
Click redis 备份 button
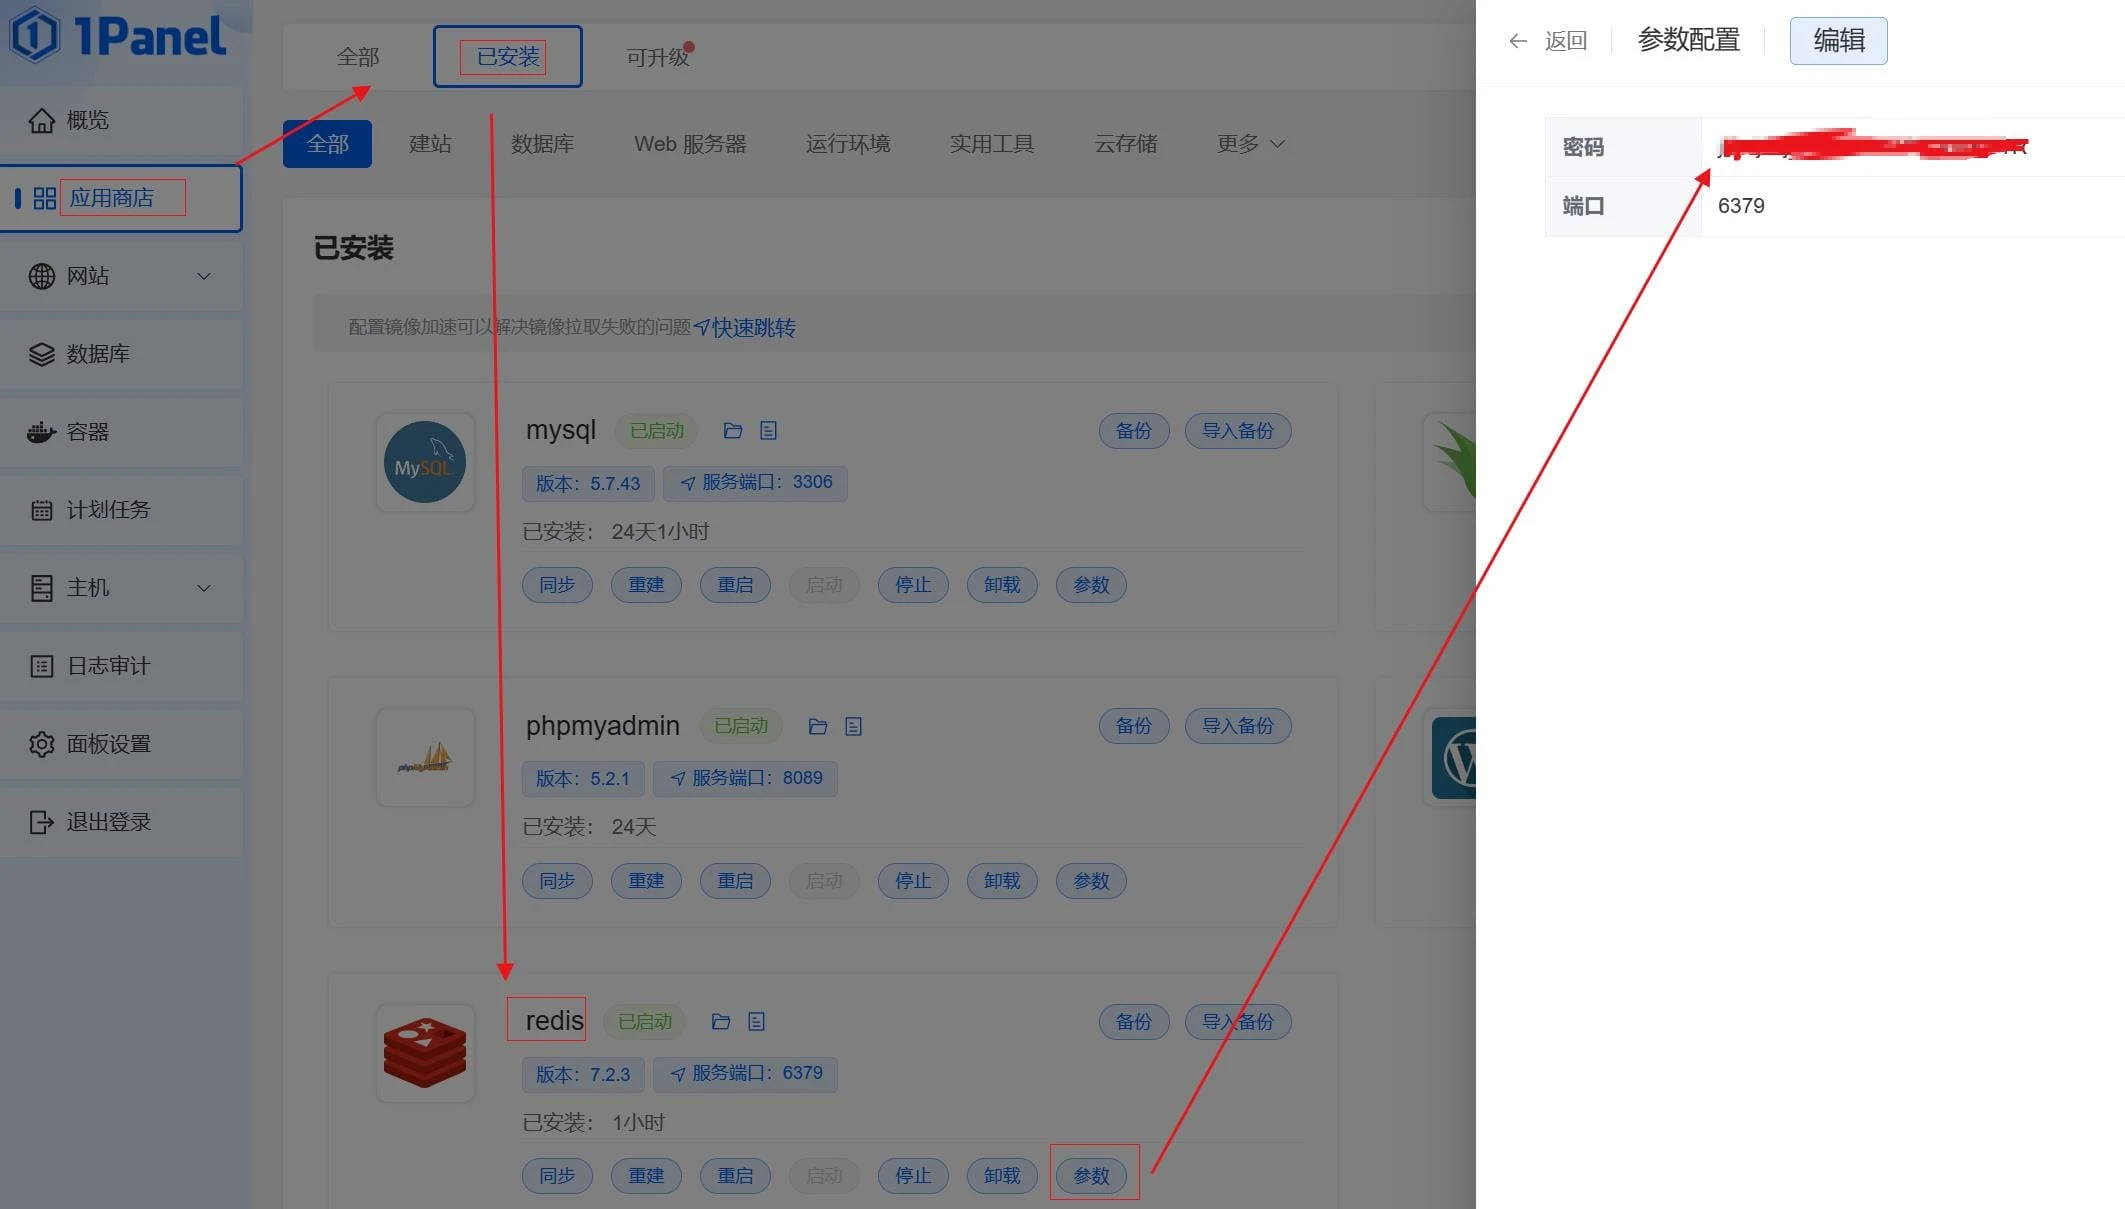1134,1022
